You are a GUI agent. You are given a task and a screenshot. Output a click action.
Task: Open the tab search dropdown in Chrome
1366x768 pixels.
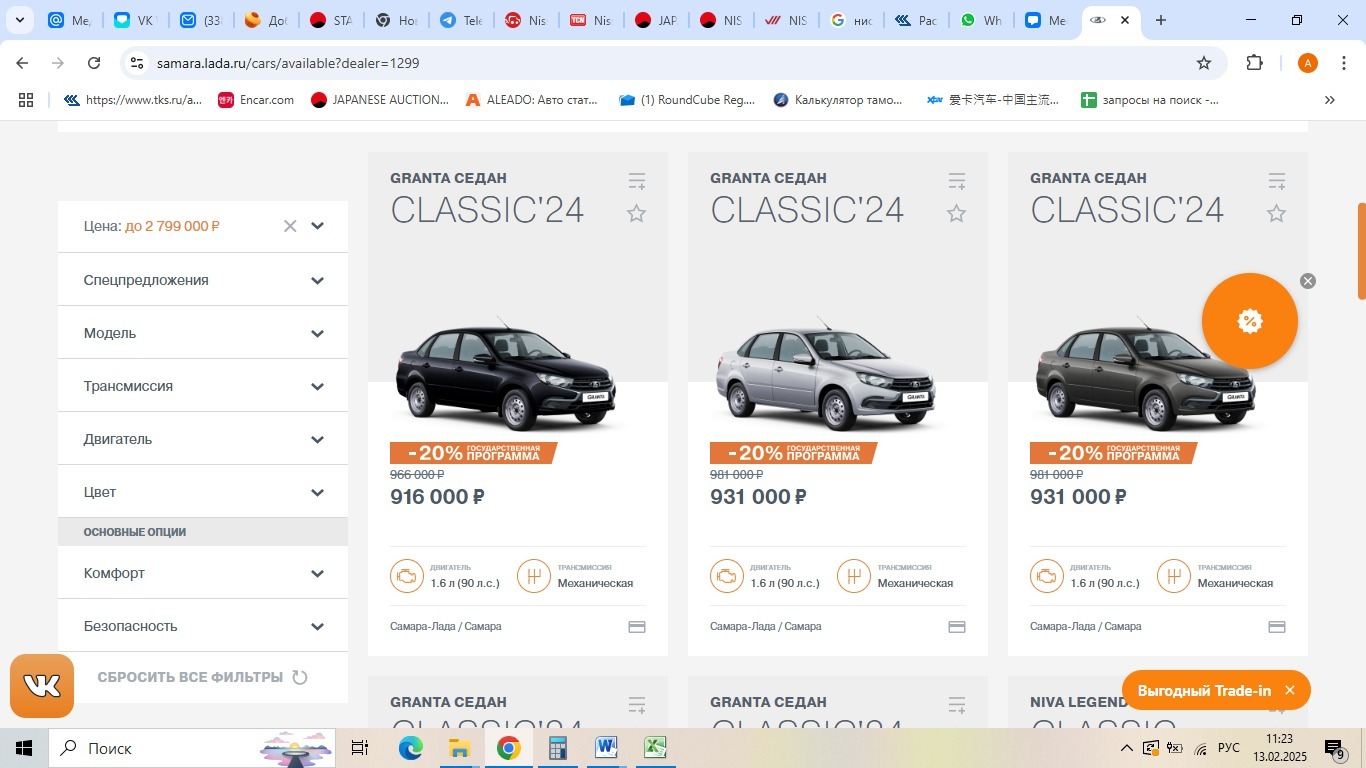coord(19,20)
